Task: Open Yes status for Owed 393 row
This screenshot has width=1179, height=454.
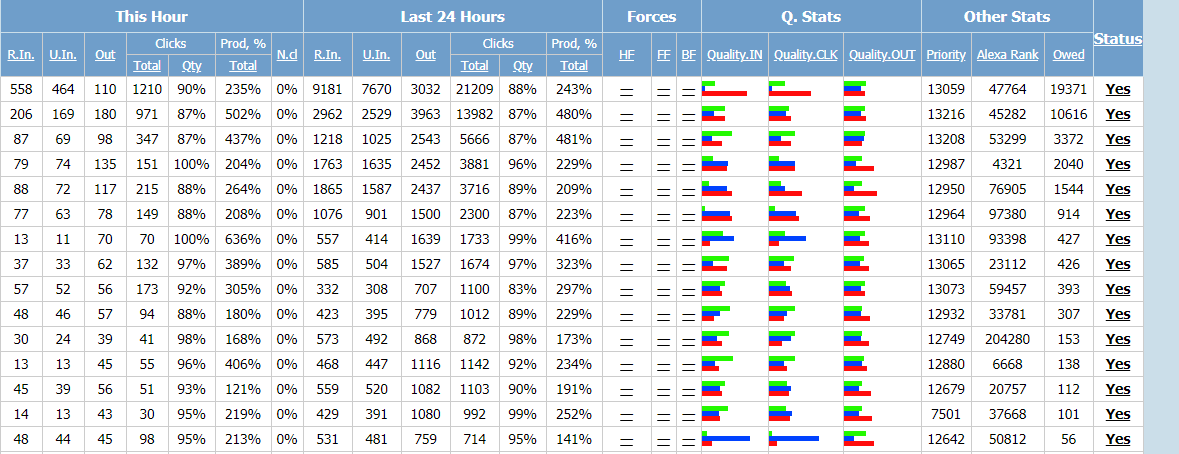Action: tap(1118, 289)
